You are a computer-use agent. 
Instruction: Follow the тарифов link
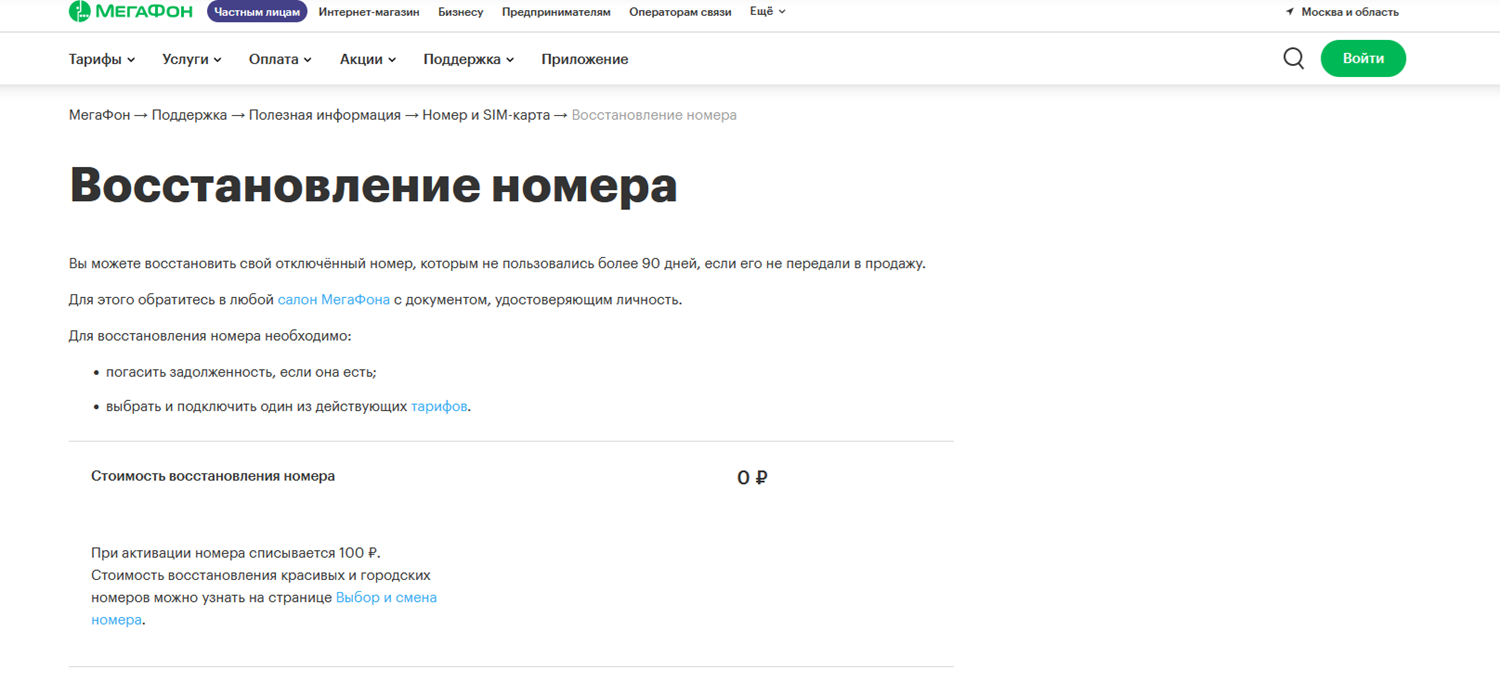[x=439, y=407]
